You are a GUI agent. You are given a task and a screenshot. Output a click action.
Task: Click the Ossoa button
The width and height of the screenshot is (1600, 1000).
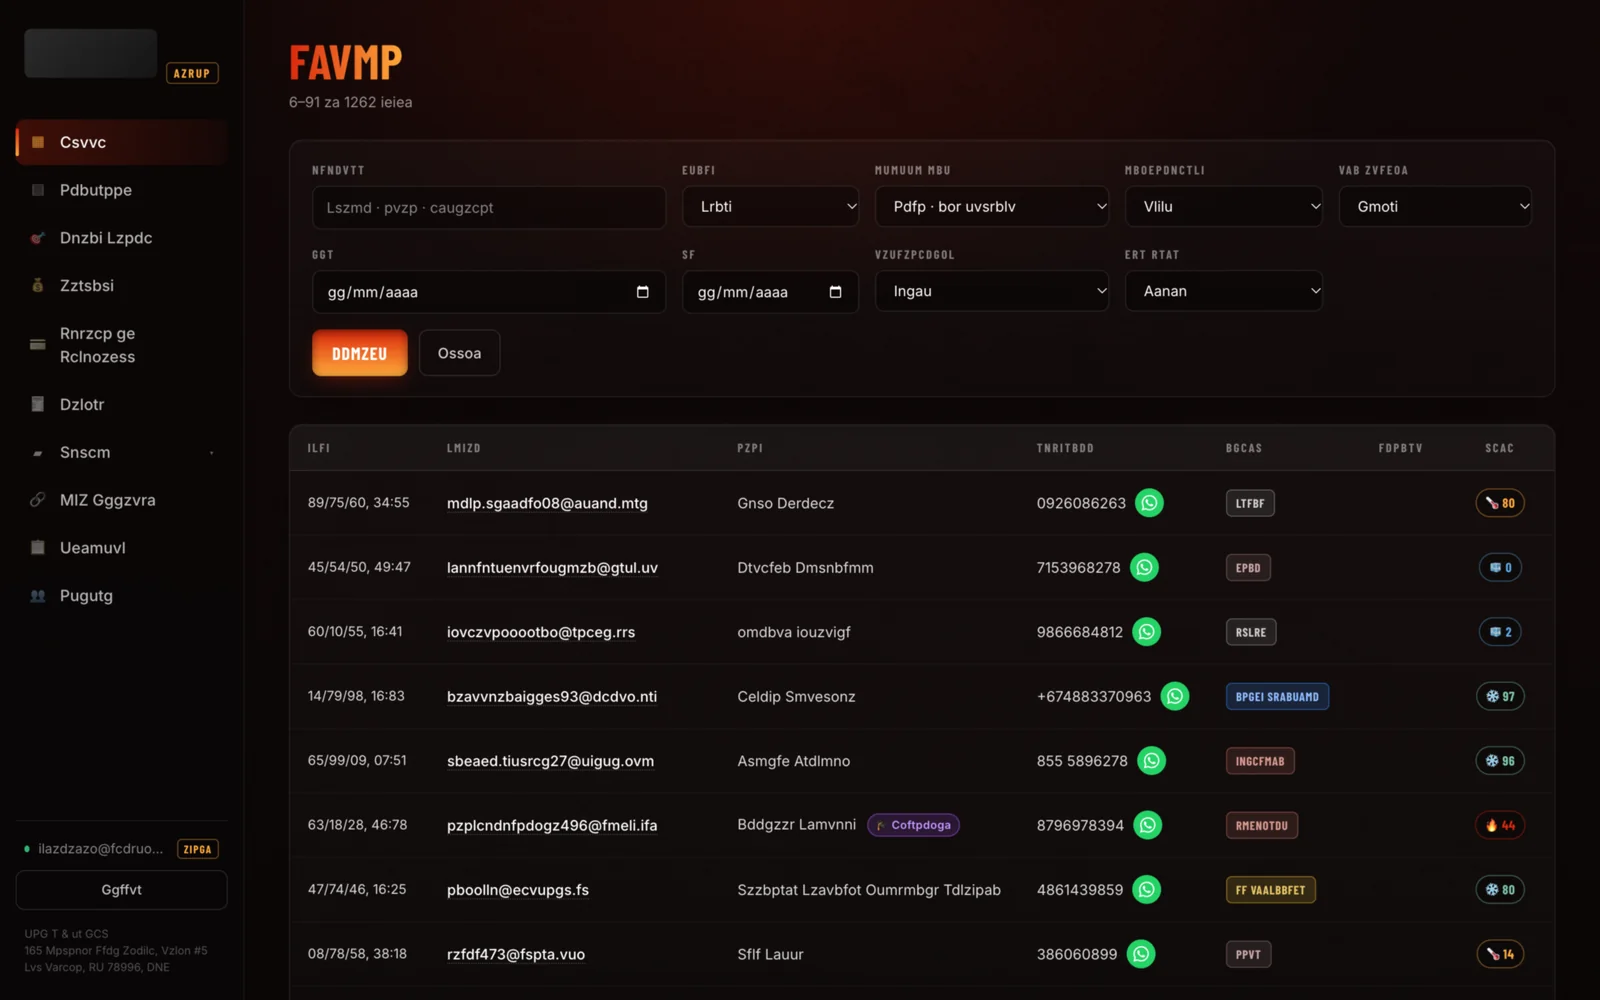[459, 353]
